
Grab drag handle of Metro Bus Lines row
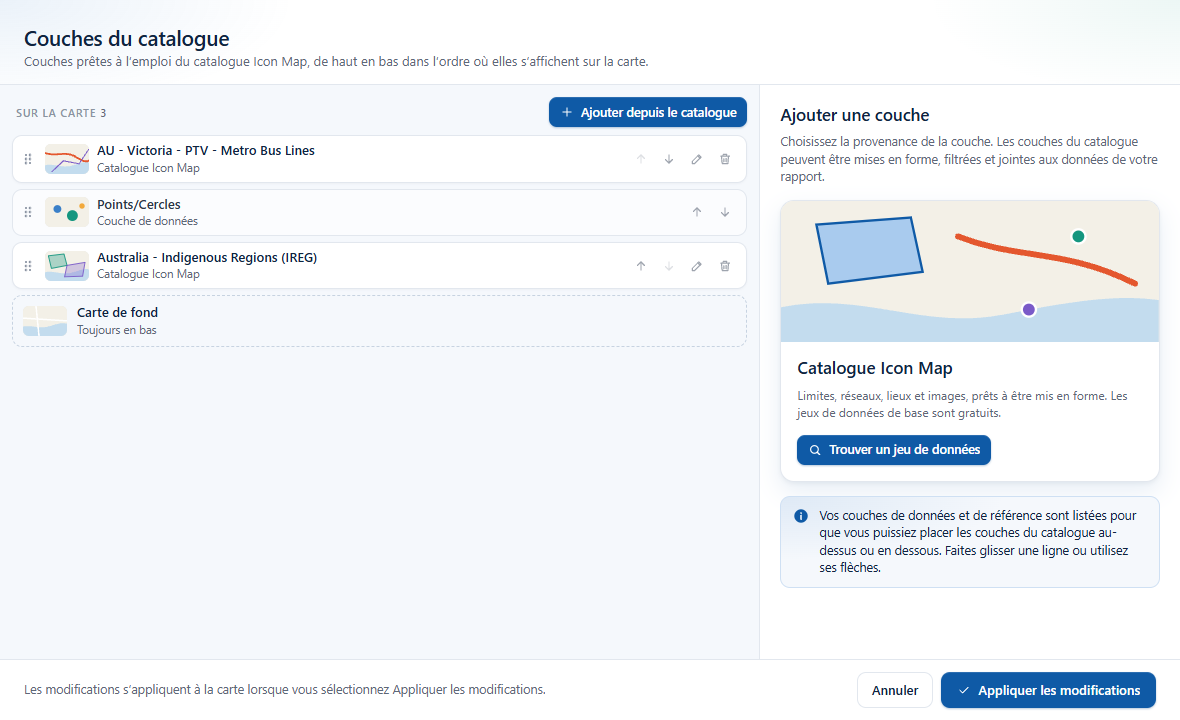coord(28,159)
